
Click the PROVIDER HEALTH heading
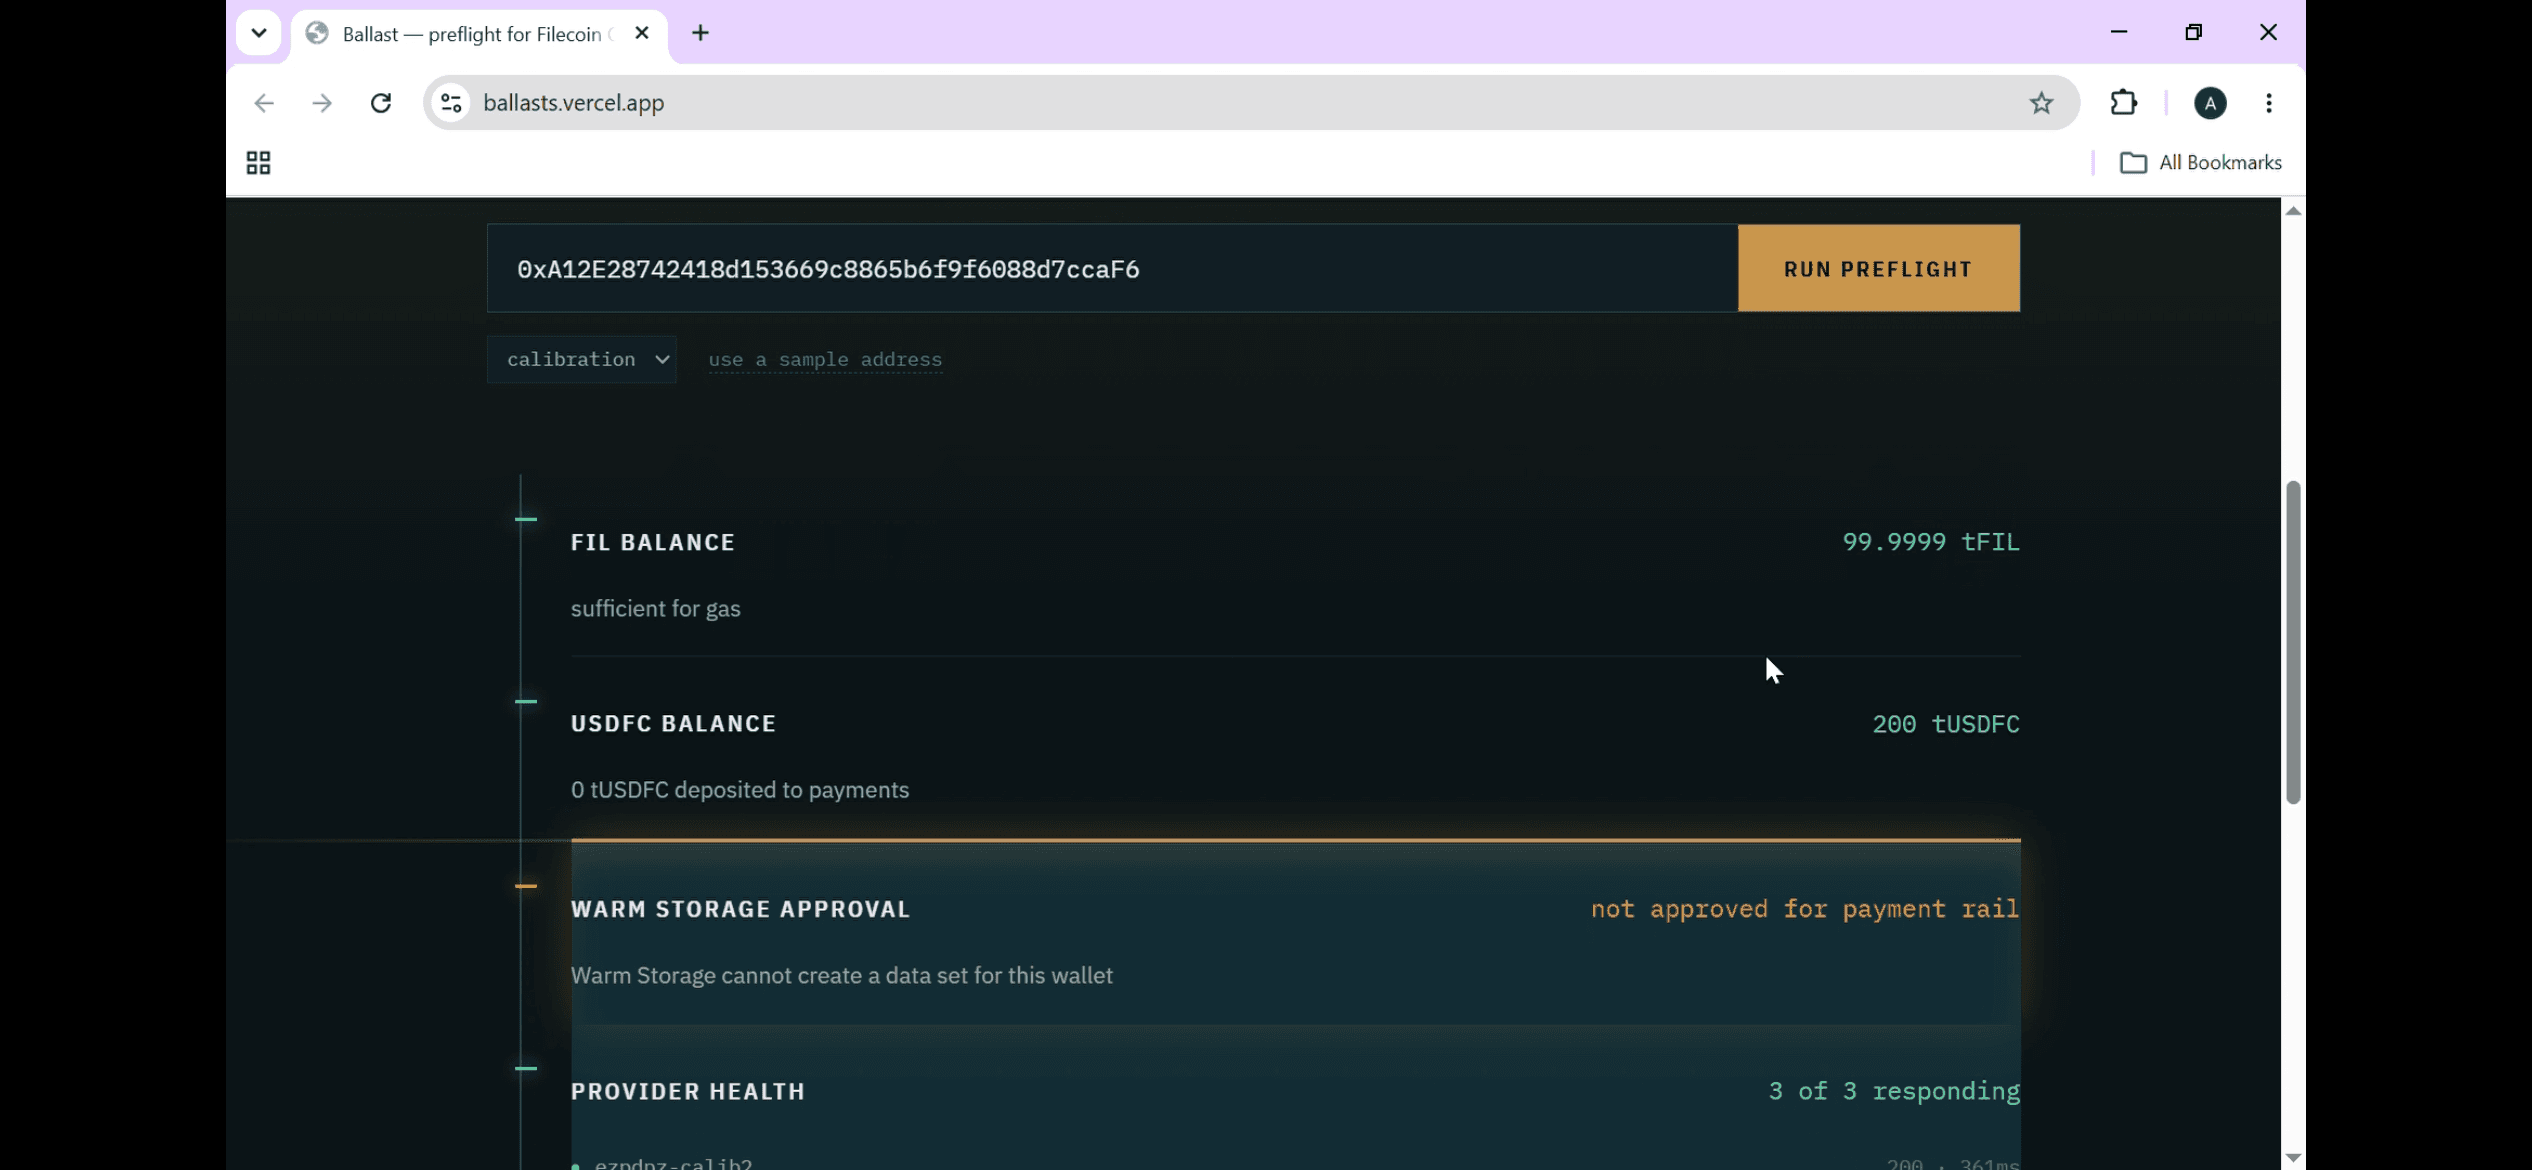[x=687, y=1091]
